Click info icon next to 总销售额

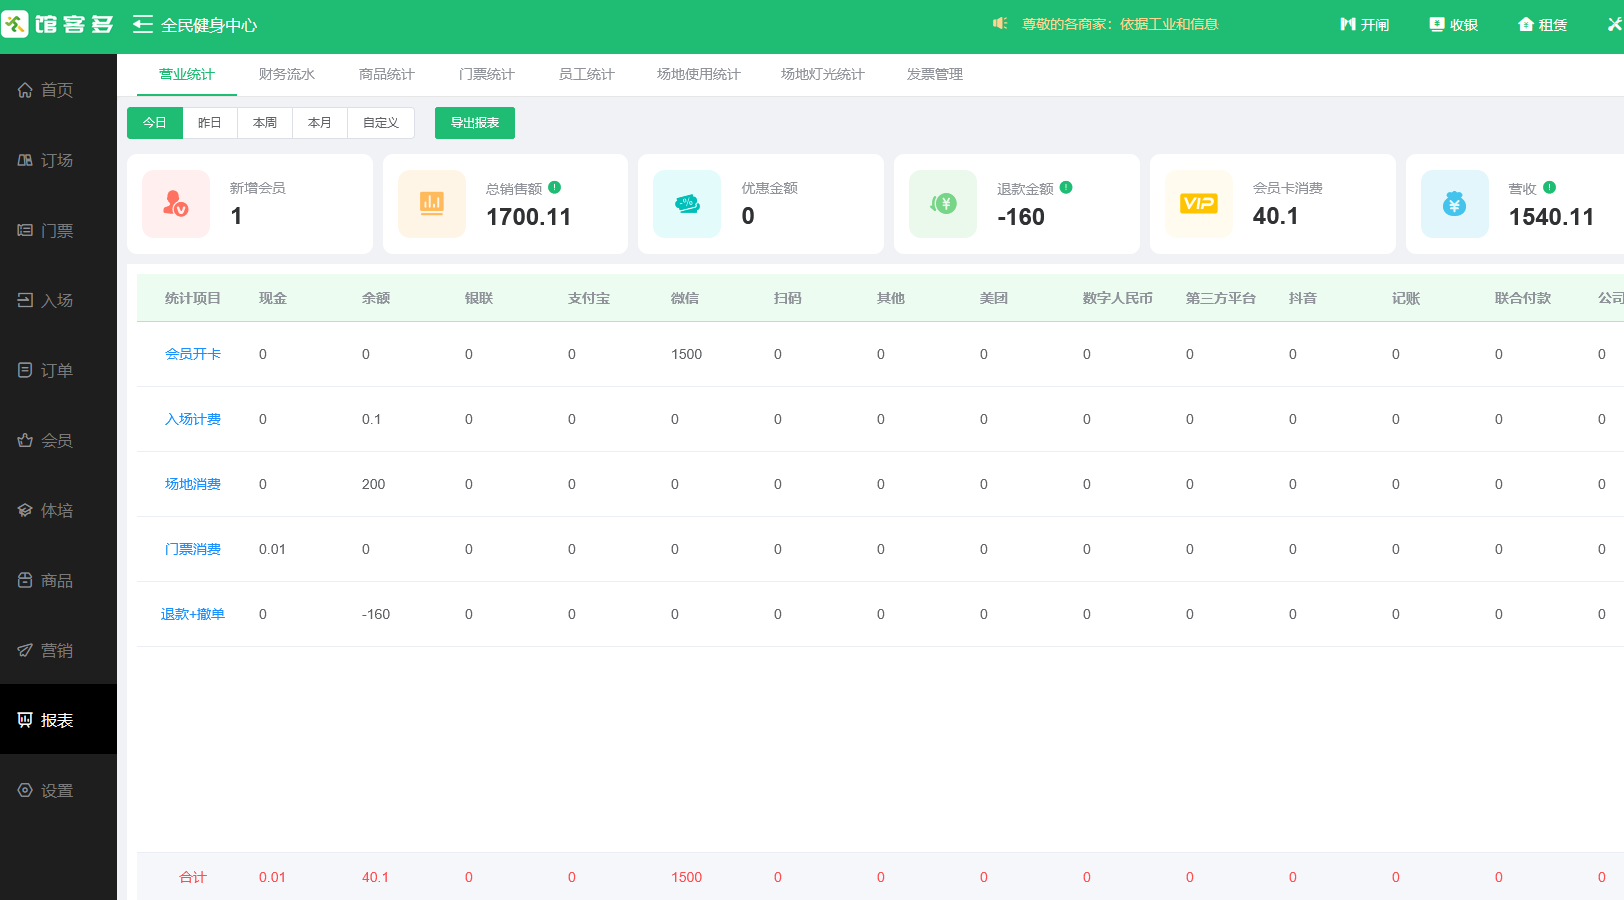(555, 187)
